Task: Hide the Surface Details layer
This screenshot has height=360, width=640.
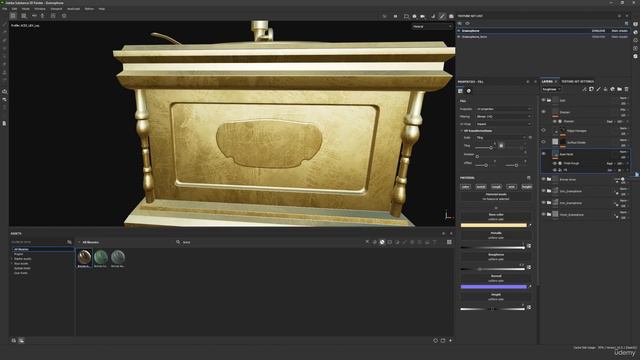Action: (543, 142)
